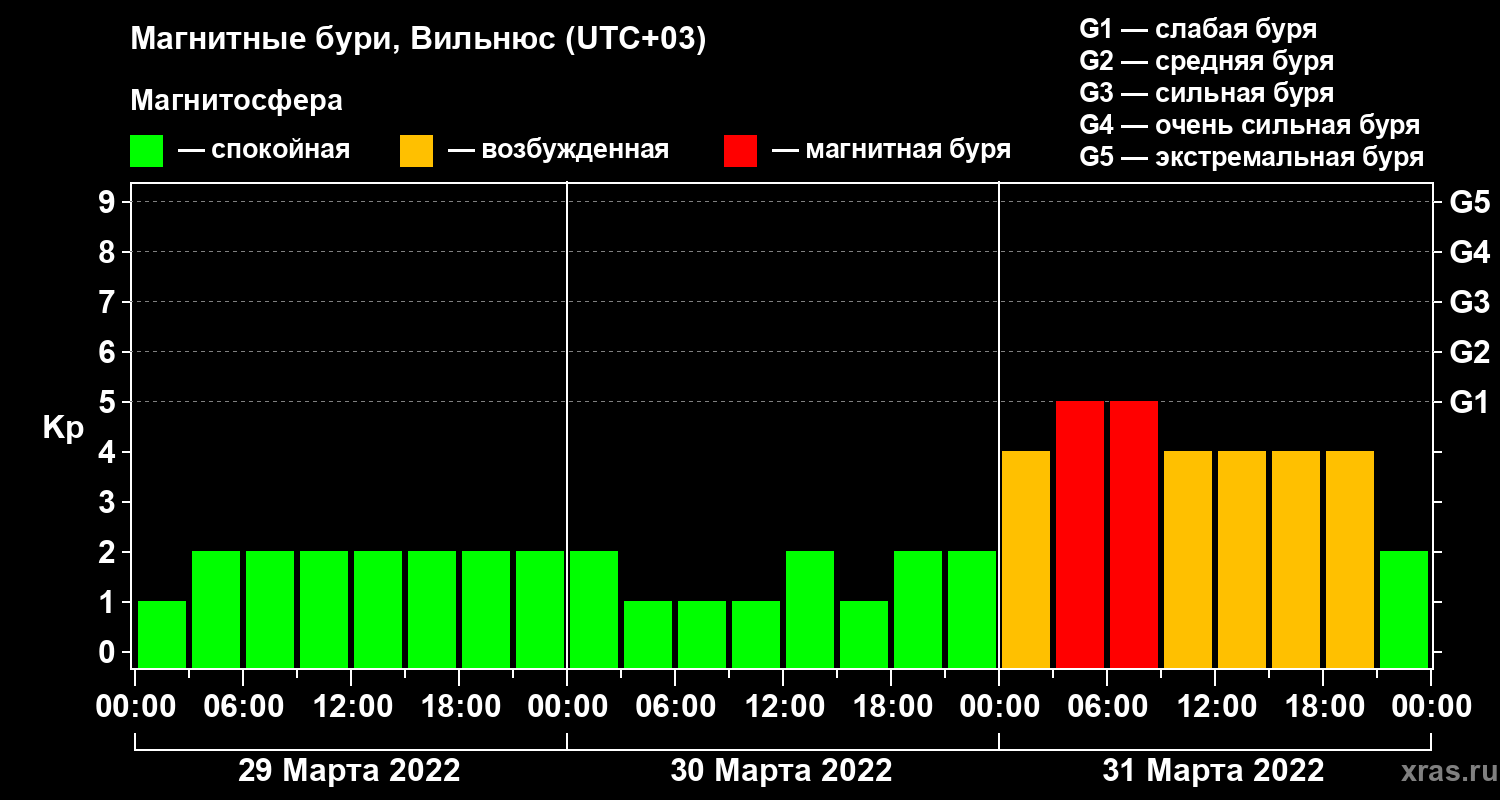Image resolution: width=1500 pixels, height=800 pixels.
Task: Click the green "спокойная" legend swatch
Action: 147,151
